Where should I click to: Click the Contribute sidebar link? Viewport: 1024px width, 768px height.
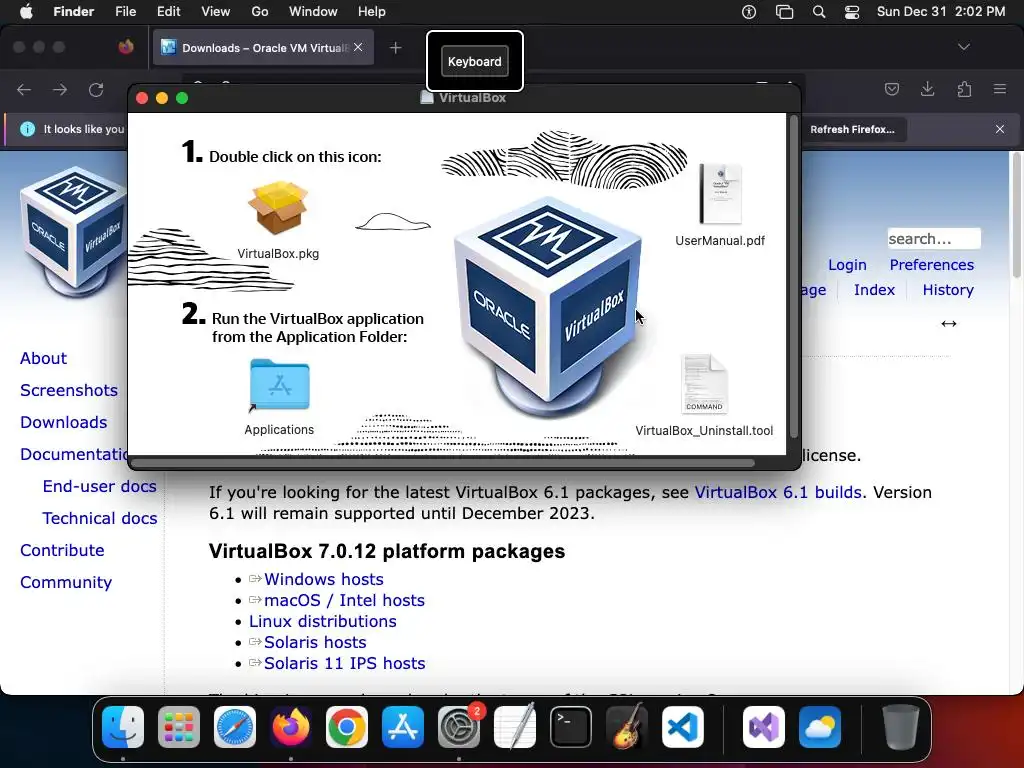(x=62, y=550)
